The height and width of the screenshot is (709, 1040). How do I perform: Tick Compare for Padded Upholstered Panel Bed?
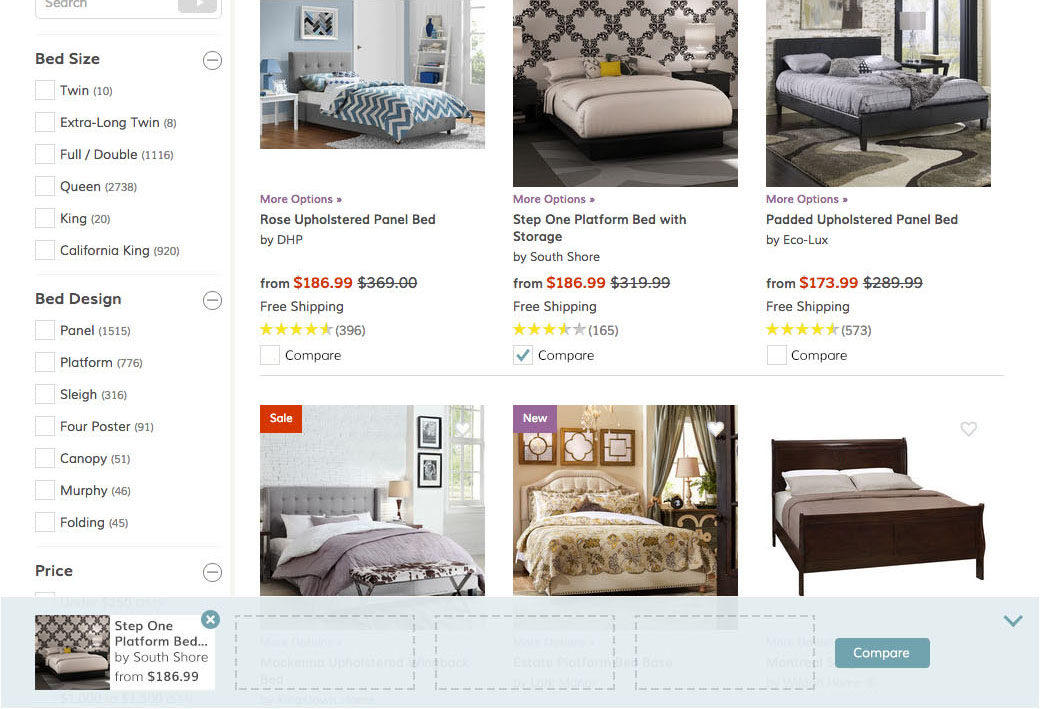776,355
